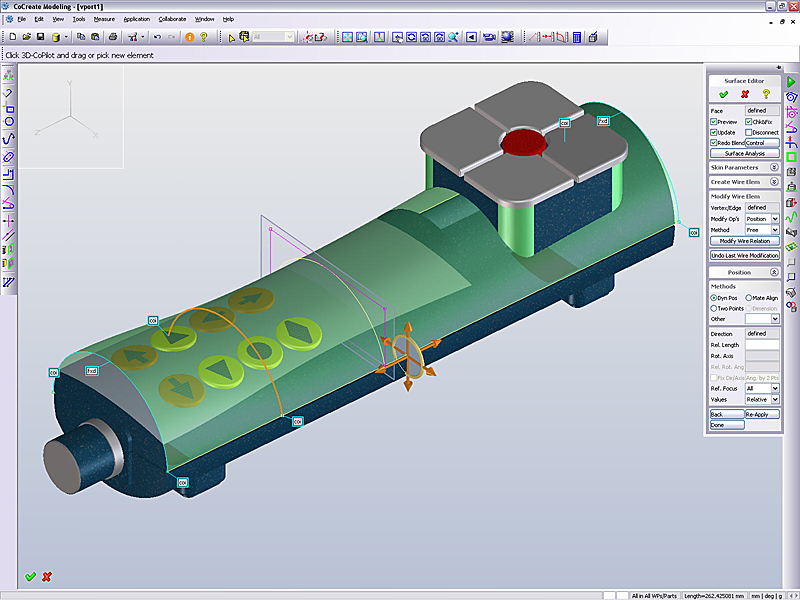Toggle the Preview checkbox
This screenshot has width=800, height=600.
pos(714,121)
